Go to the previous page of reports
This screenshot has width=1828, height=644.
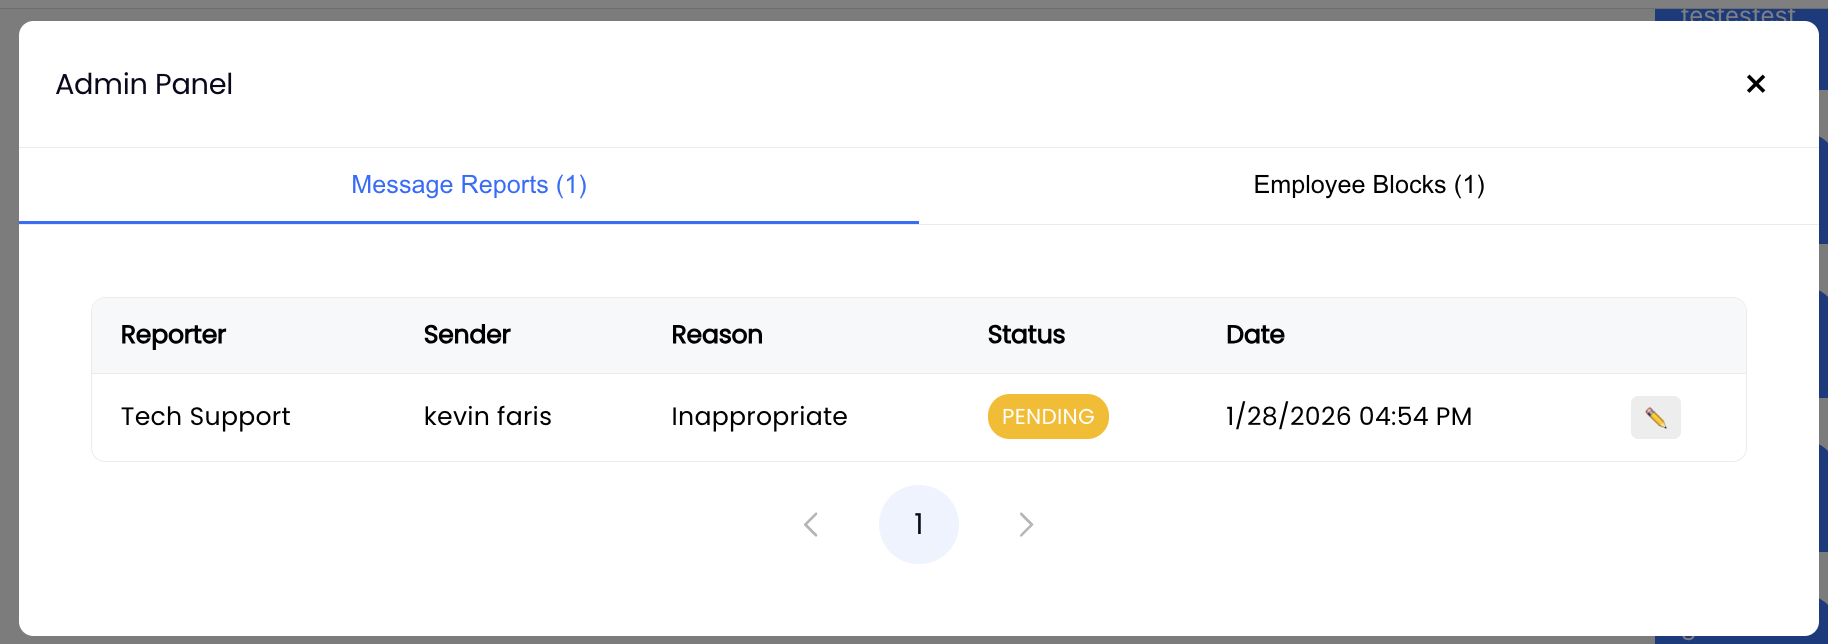point(811,524)
